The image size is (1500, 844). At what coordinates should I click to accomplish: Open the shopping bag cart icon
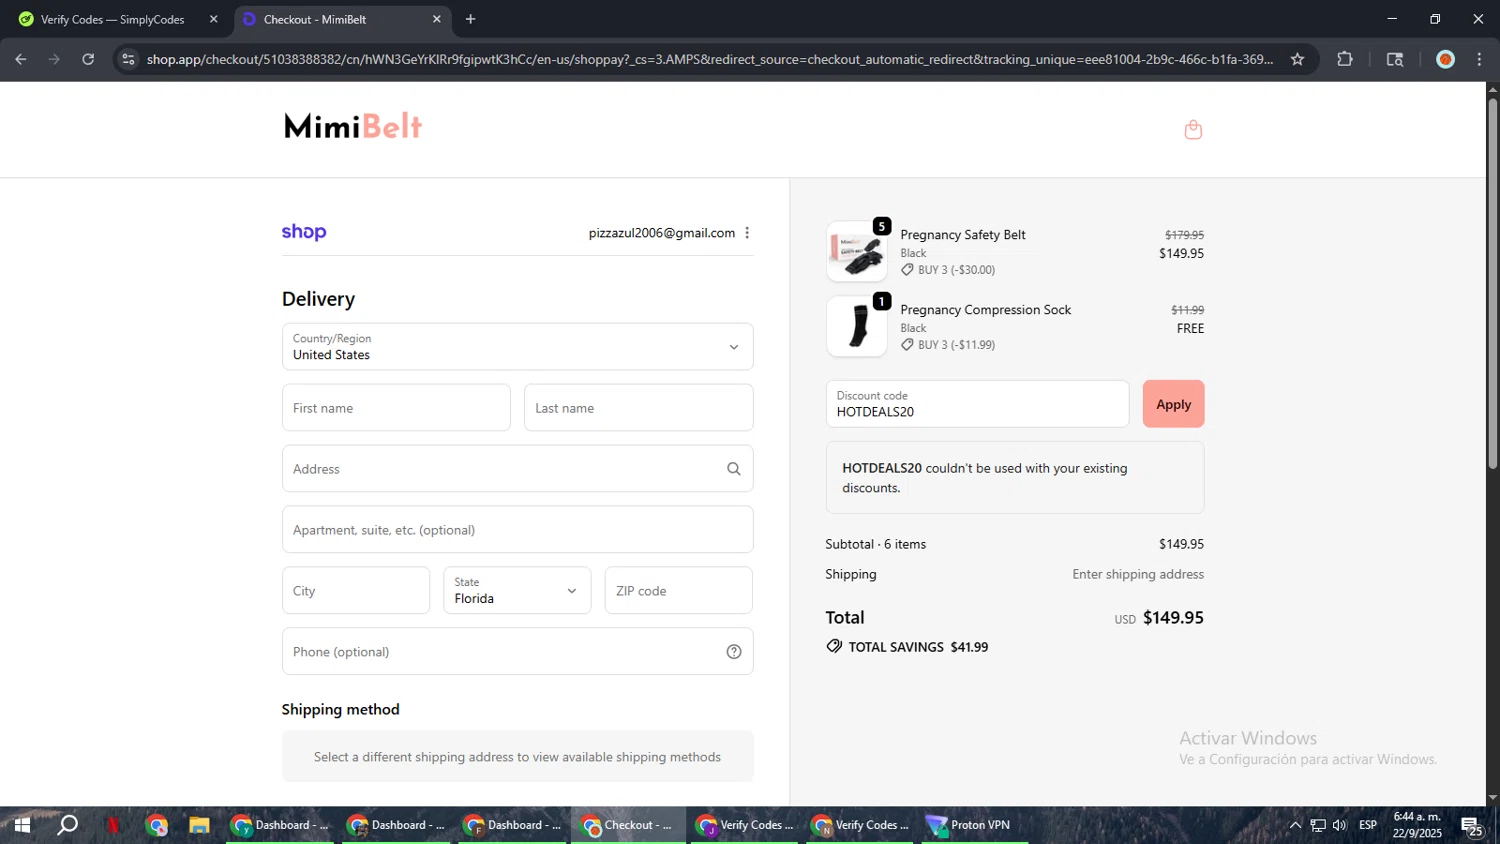1193,129
